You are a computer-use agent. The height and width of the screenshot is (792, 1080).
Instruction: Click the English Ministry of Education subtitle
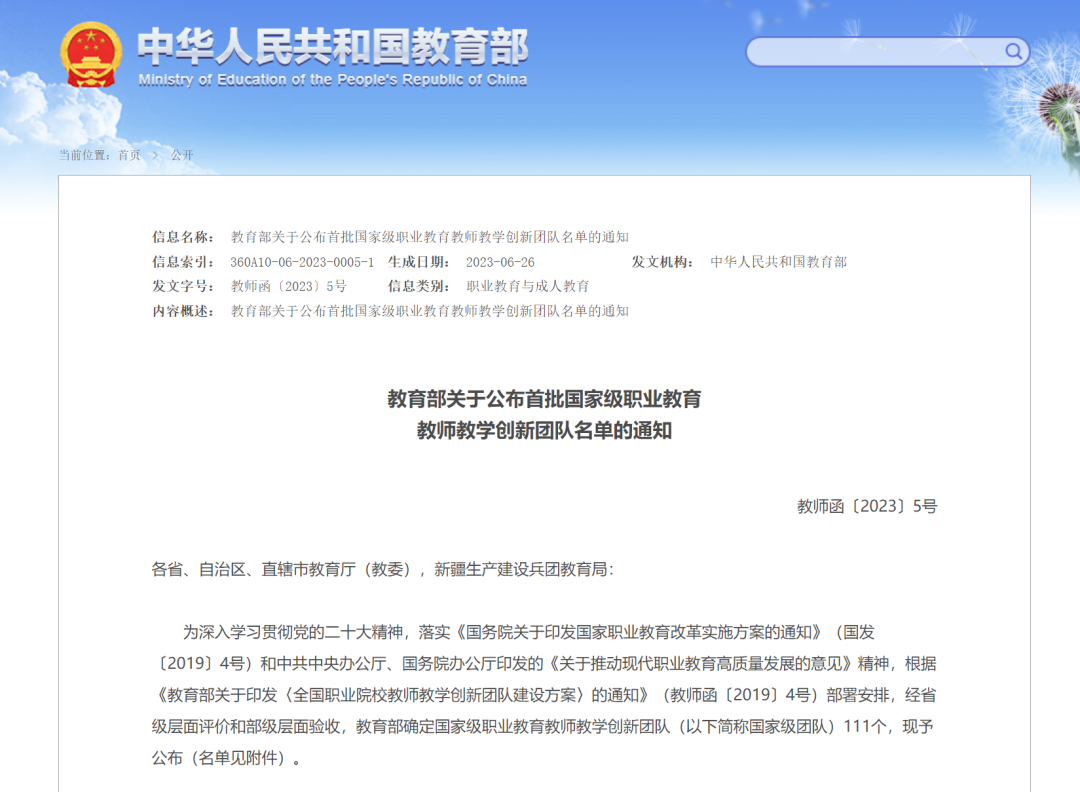332,80
